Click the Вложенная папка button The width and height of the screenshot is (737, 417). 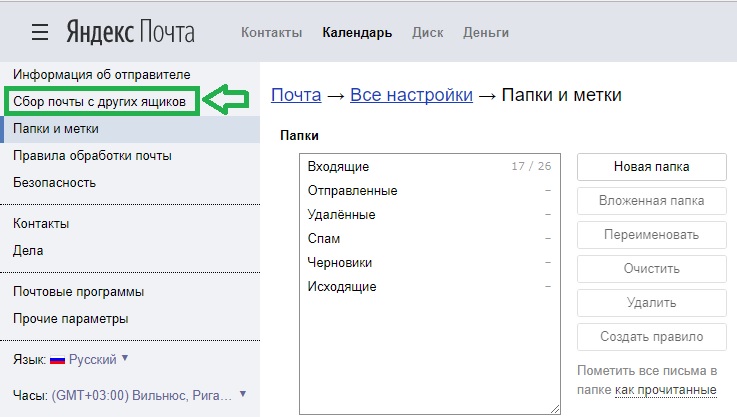click(651, 201)
